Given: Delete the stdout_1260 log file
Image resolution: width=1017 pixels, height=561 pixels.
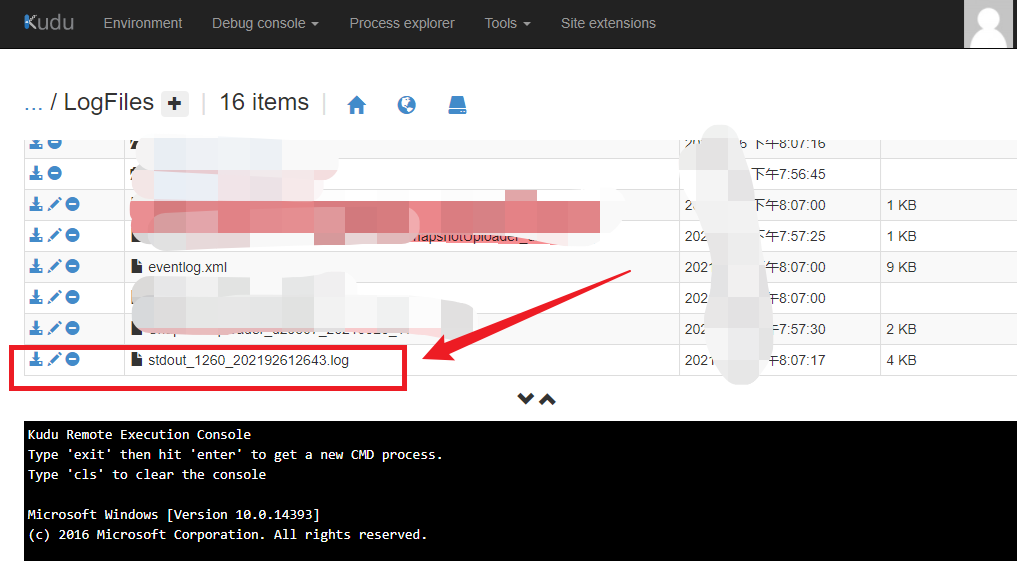Looking at the screenshot, I should click(x=73, y=359).
